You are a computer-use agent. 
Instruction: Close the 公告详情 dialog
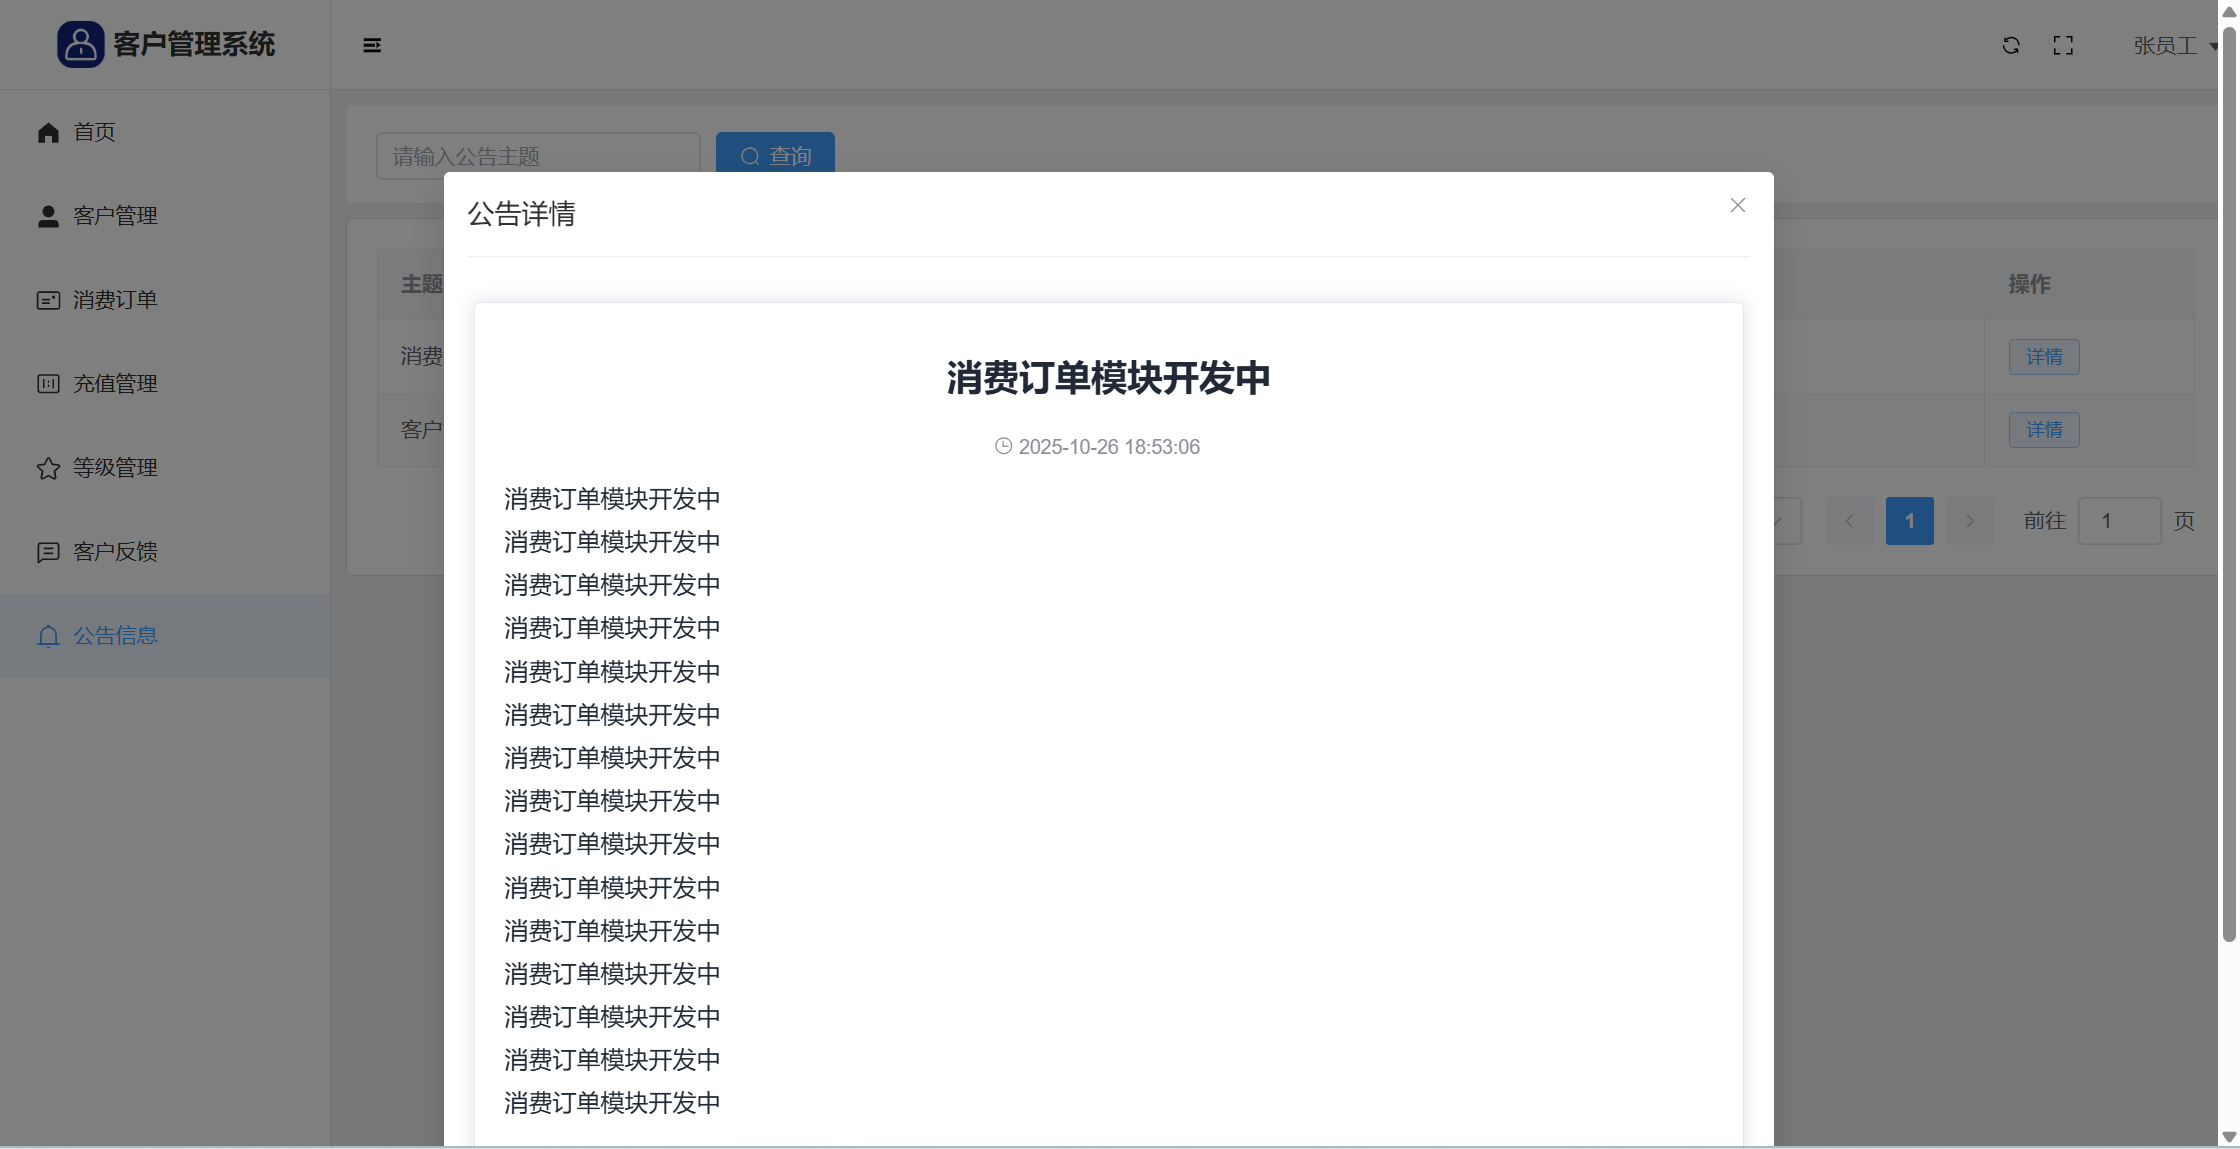click(1737, 205)
